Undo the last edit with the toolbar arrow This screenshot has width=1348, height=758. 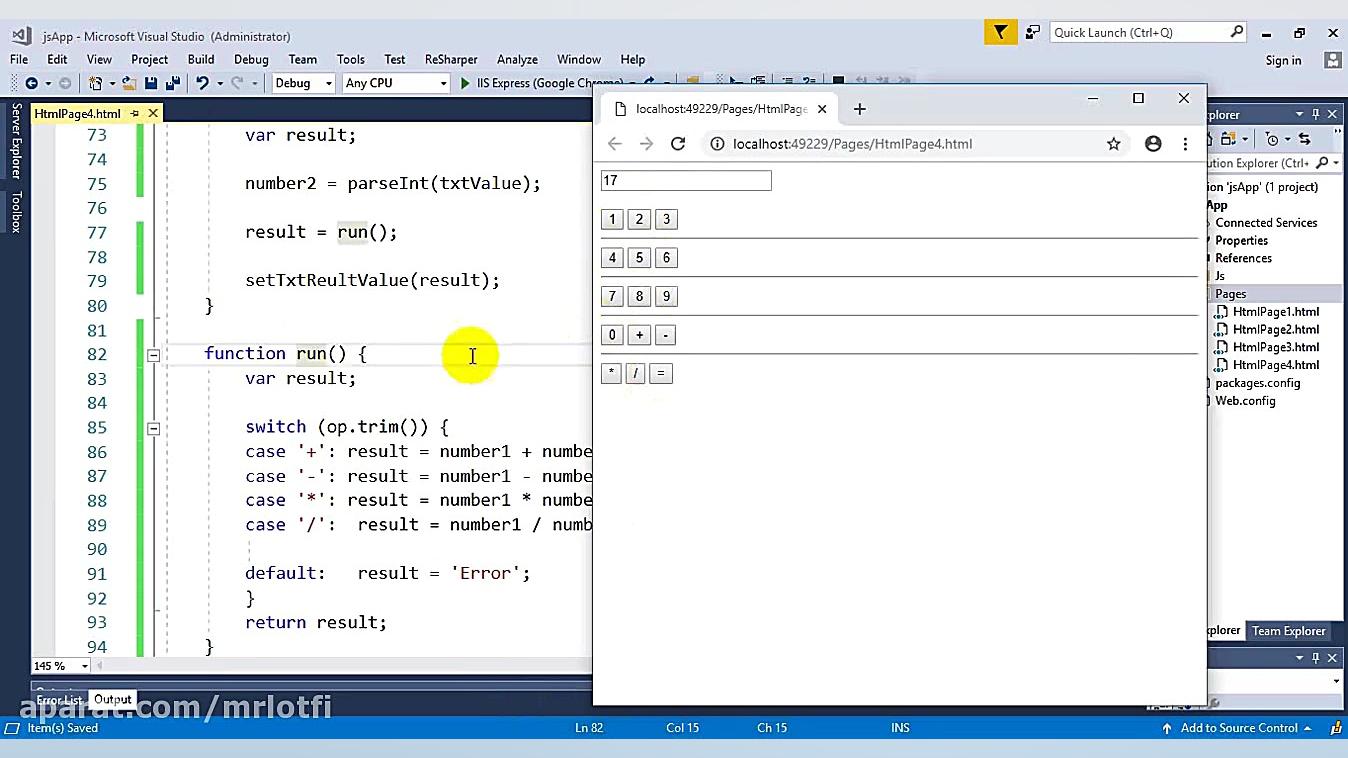coord(202,83)
